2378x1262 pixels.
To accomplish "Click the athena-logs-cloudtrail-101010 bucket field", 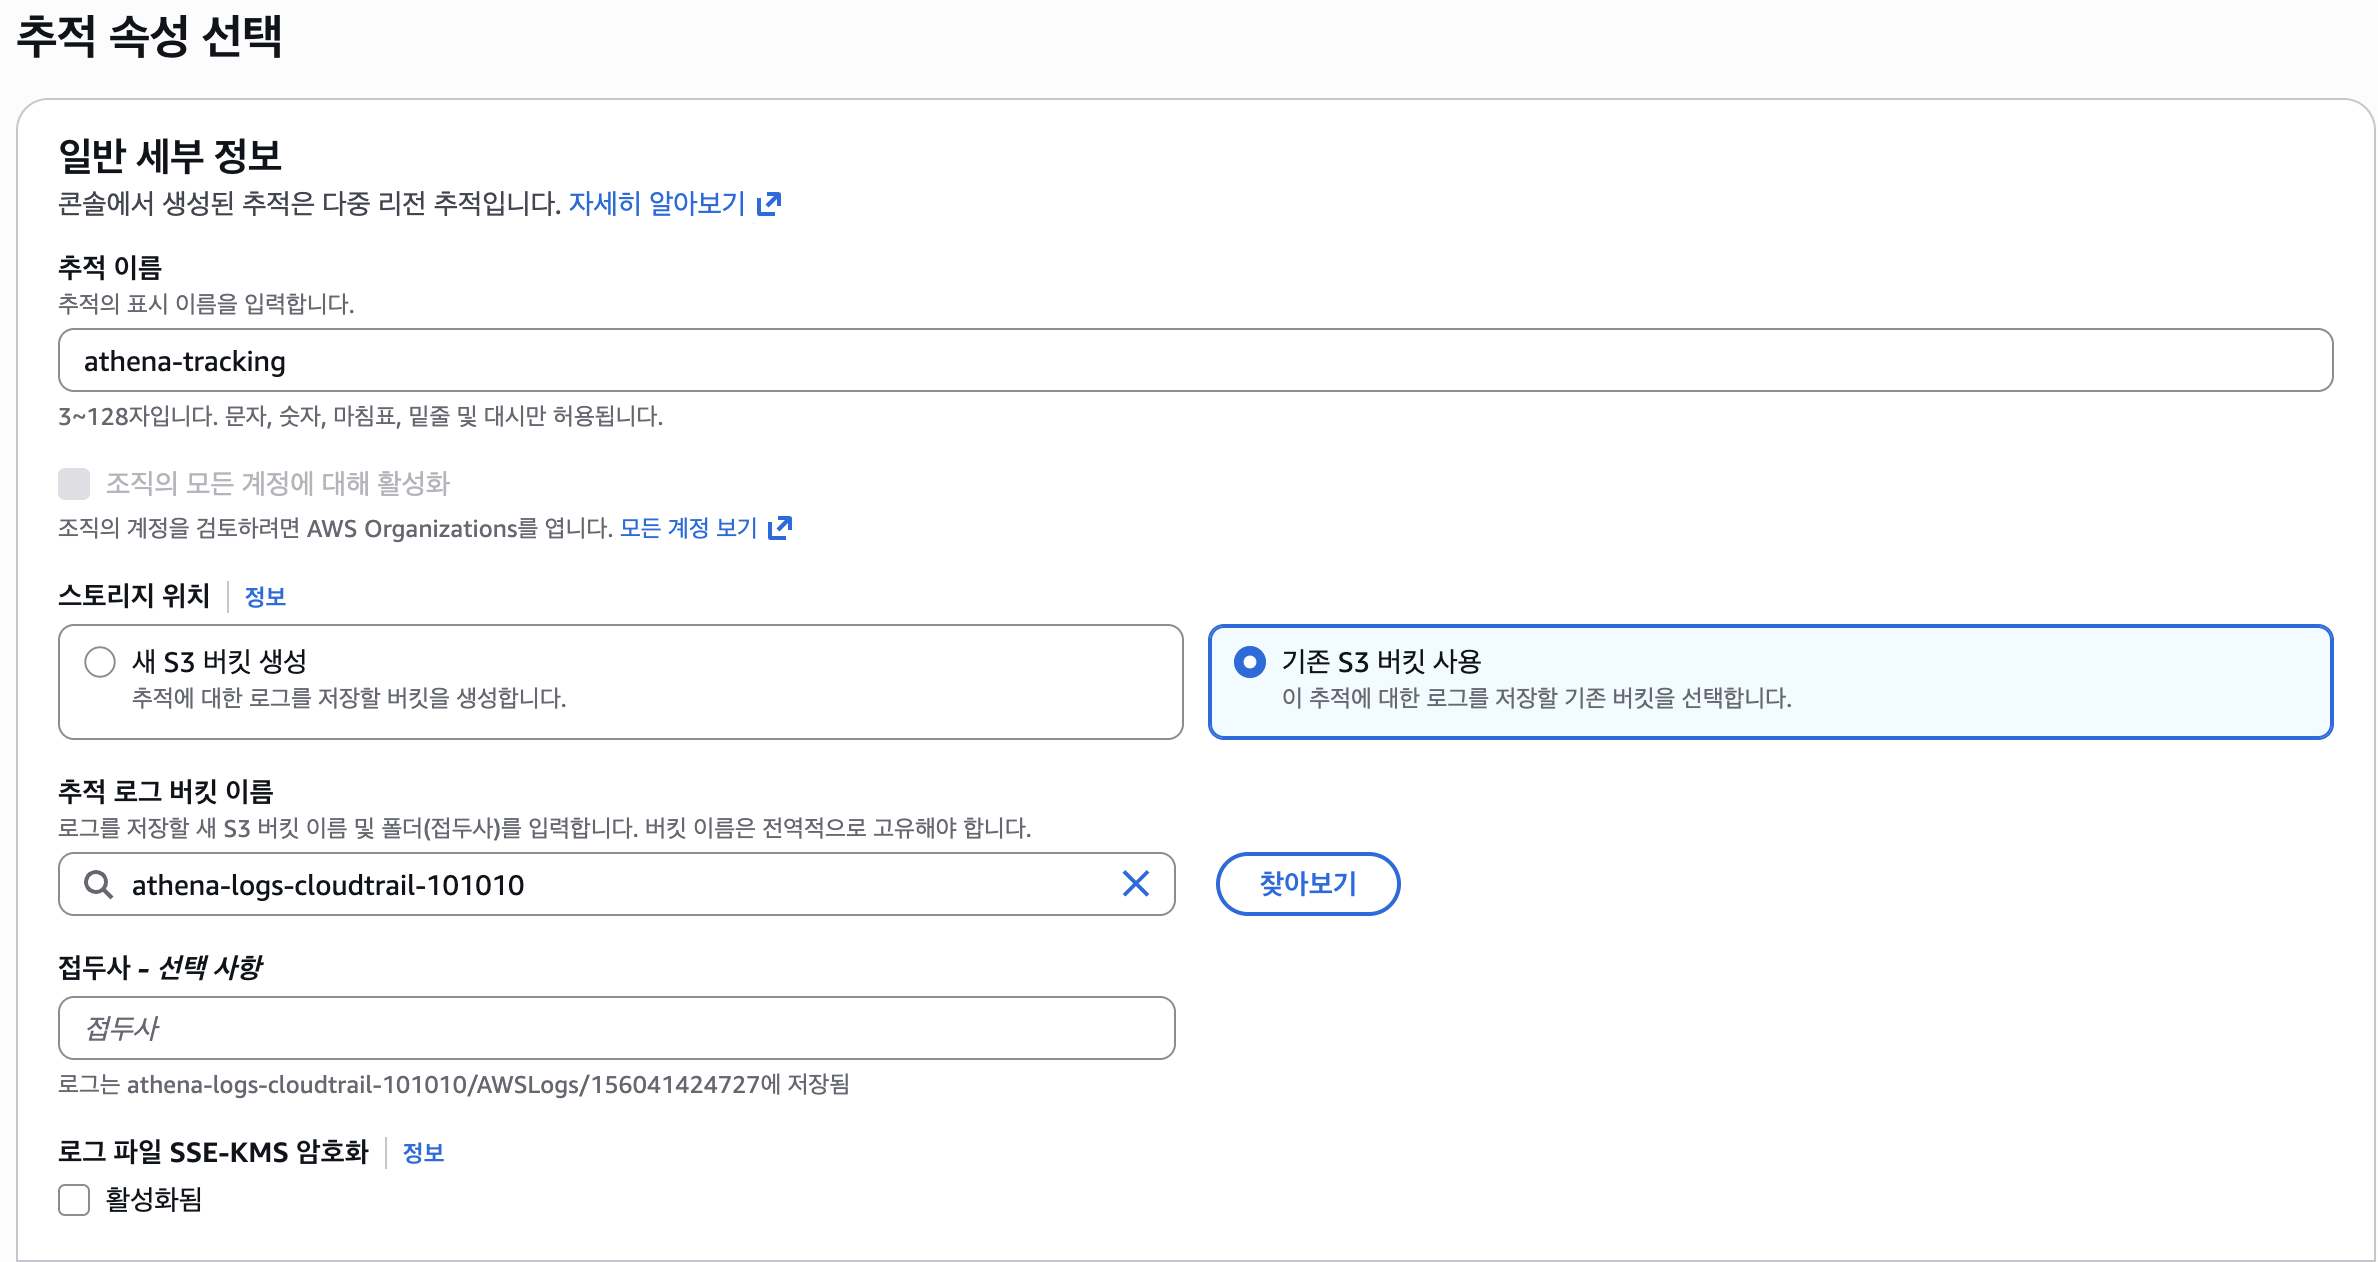I will (x=600, y=884).
